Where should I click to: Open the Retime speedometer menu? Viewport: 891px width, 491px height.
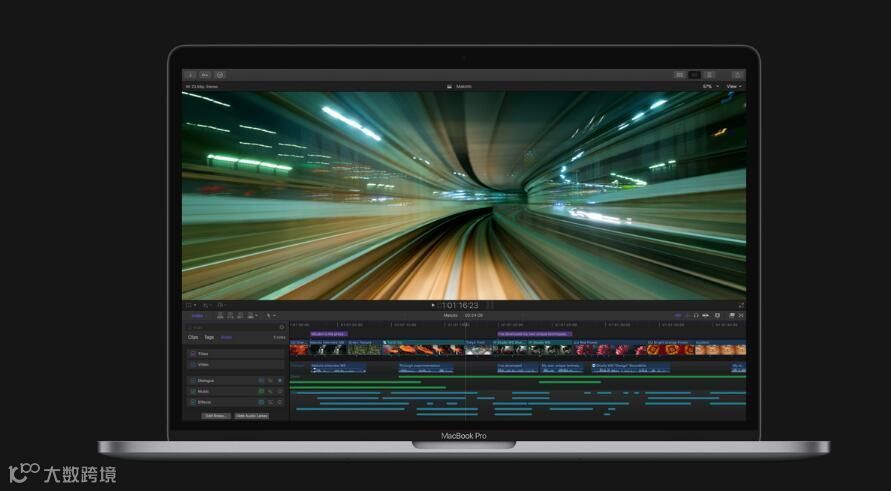click(220, 305)
